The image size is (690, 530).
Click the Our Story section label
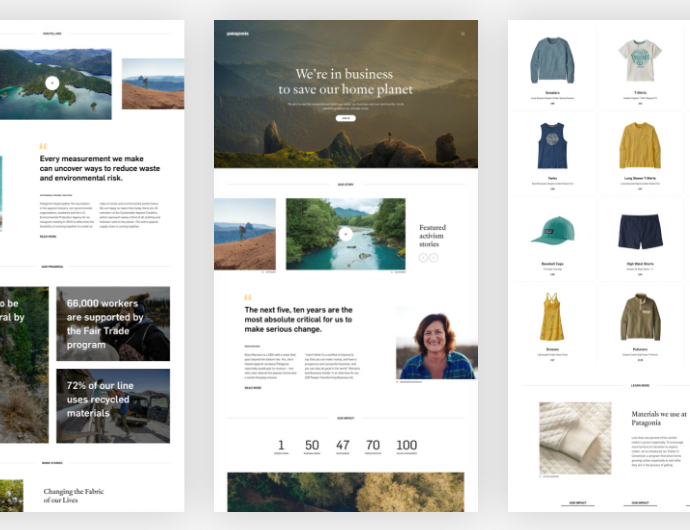345,184
